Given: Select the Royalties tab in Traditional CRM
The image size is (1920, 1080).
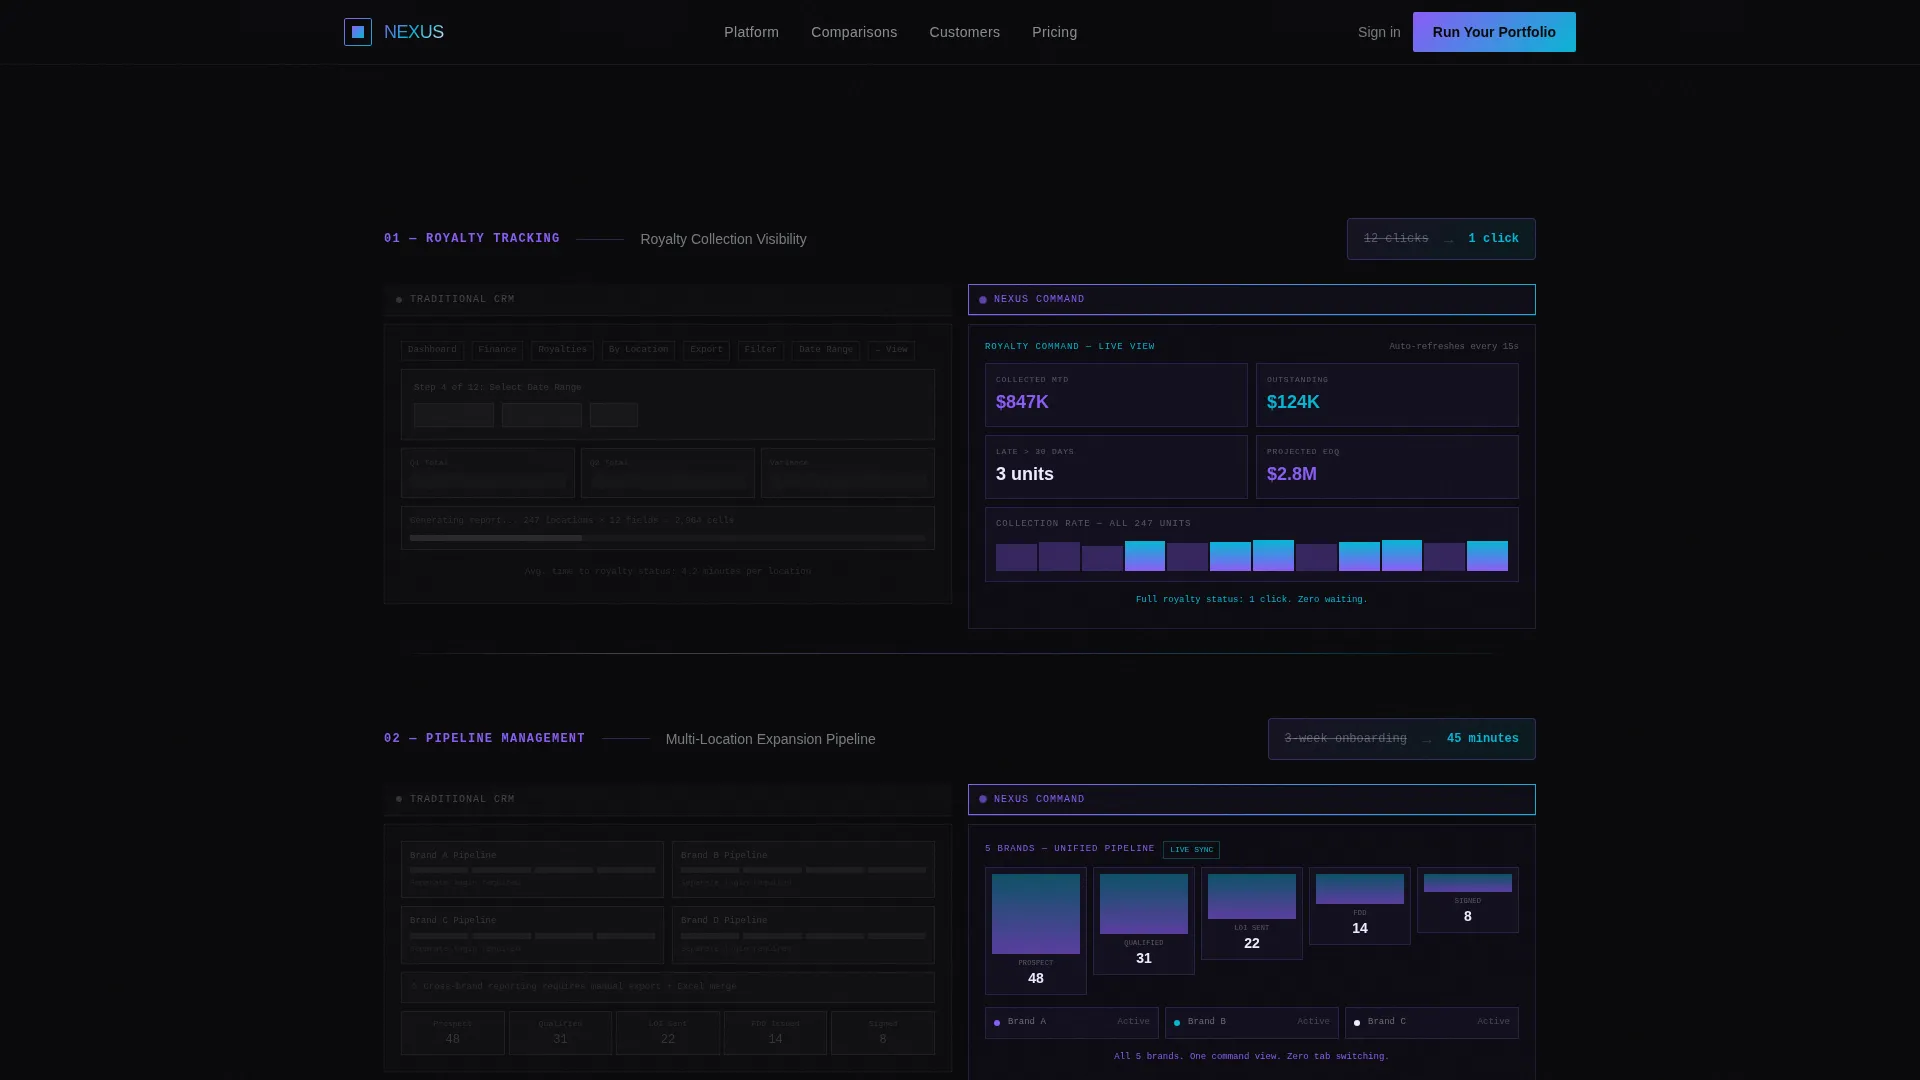Looking at the screenshot, I should point(563,350).
